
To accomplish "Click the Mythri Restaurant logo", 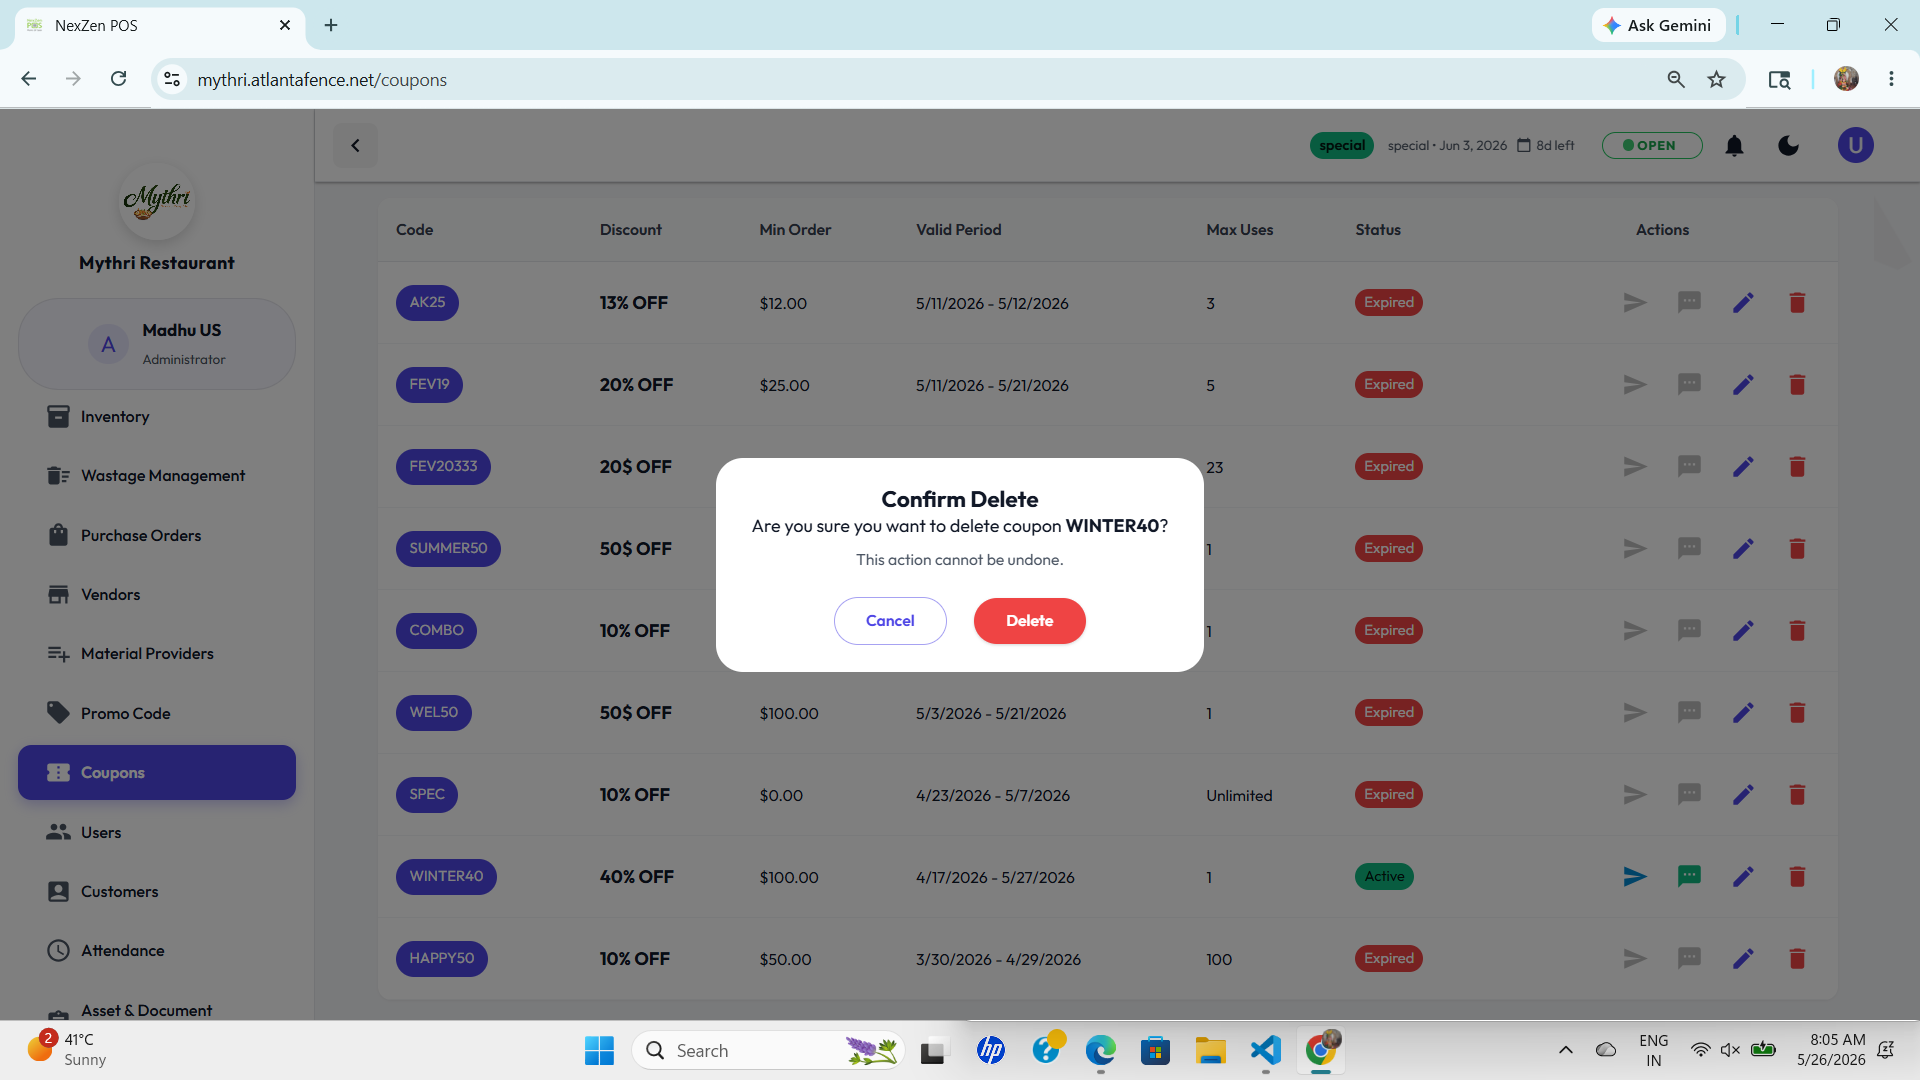I will [157, 202].
